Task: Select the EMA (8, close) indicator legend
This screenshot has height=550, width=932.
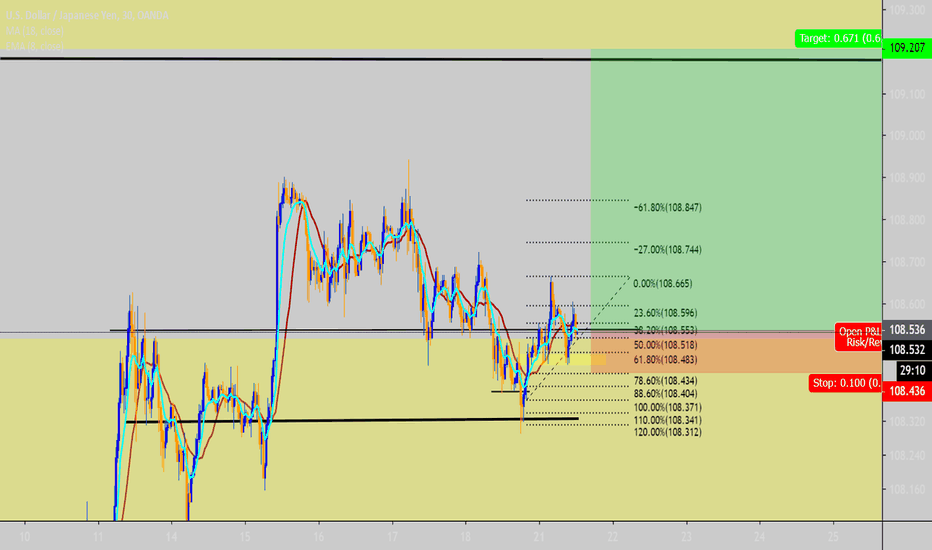Action: point(34,46)
